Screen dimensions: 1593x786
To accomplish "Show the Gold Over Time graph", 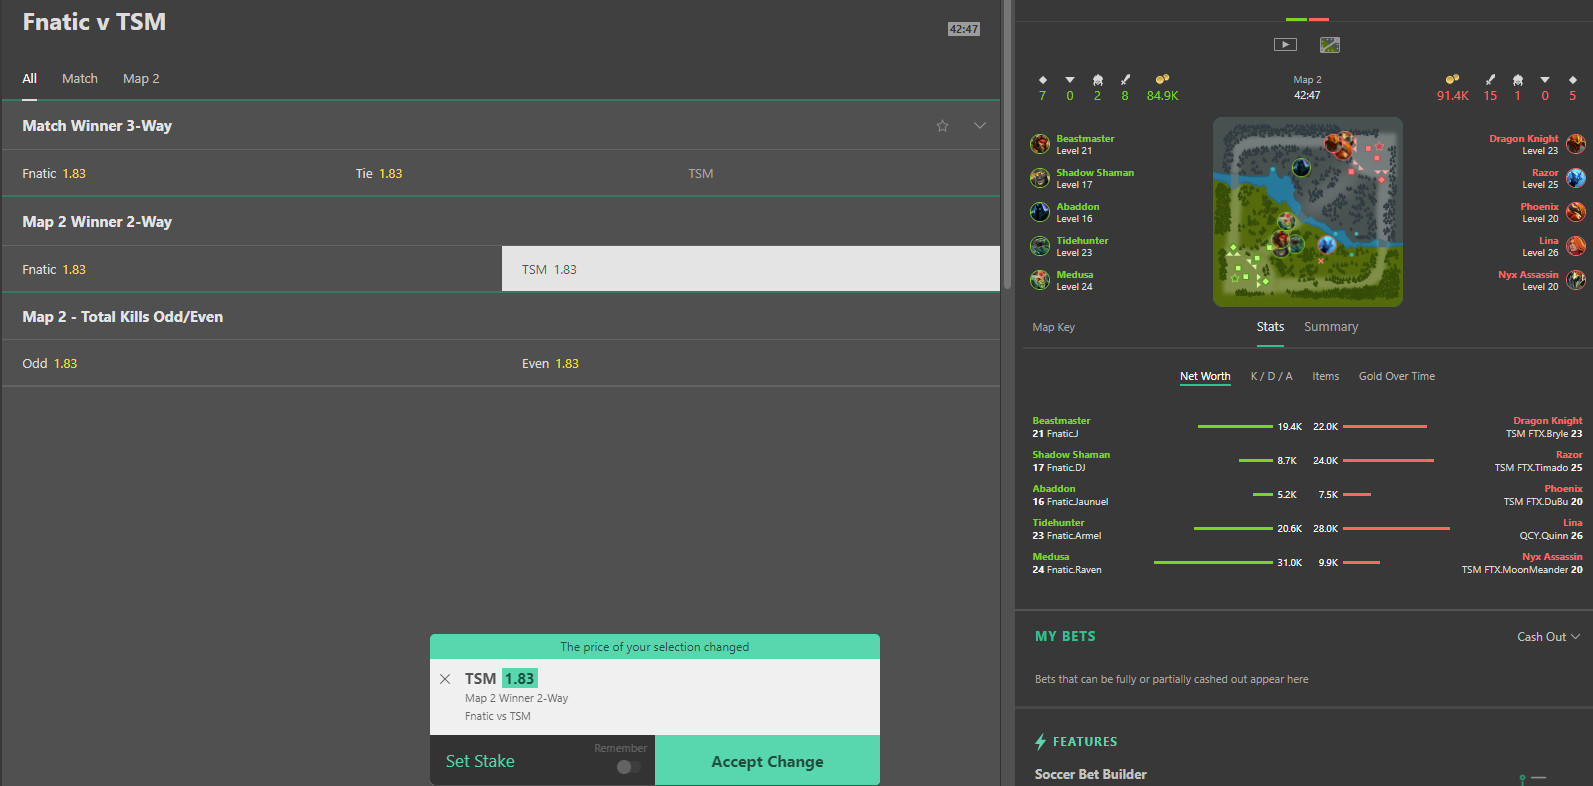I will pos(1397,377).
